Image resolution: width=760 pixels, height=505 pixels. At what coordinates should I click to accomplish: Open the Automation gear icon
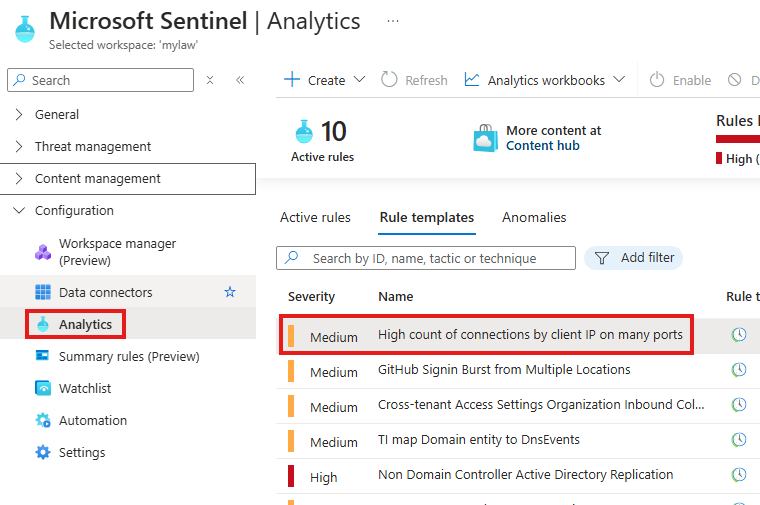tap(43, 421)
